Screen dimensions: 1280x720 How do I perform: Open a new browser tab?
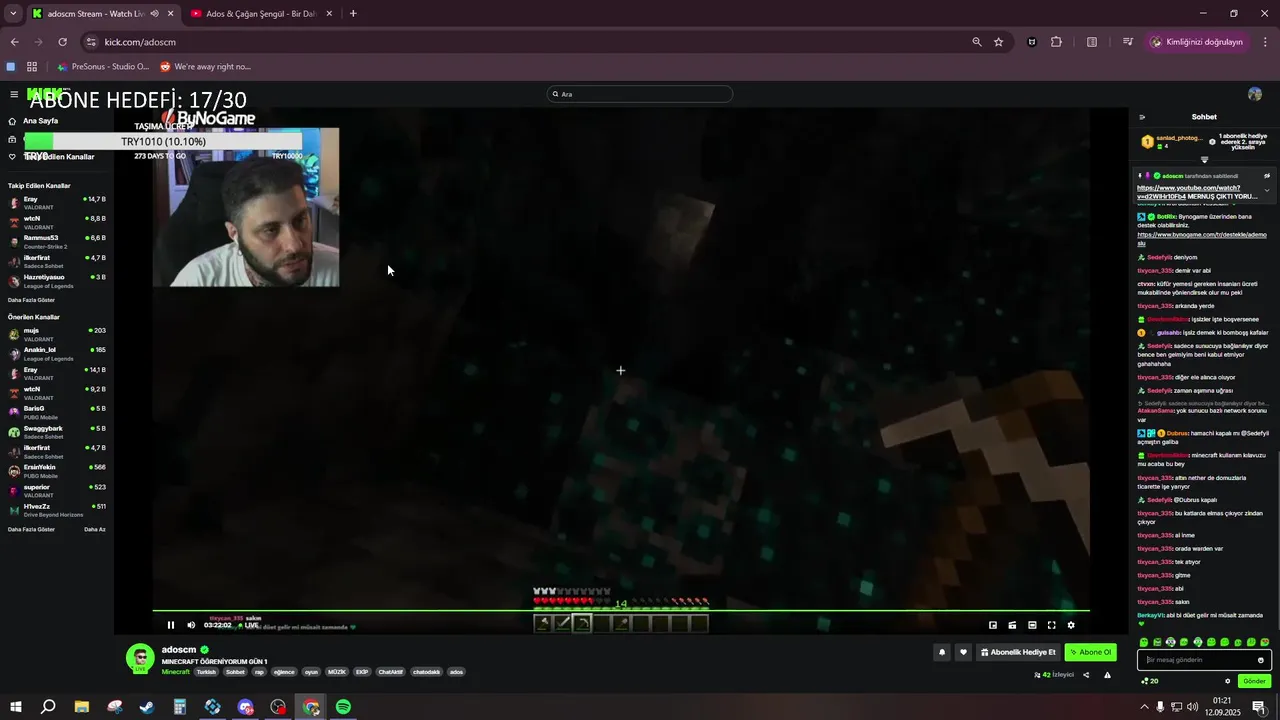tap(353, 14)
